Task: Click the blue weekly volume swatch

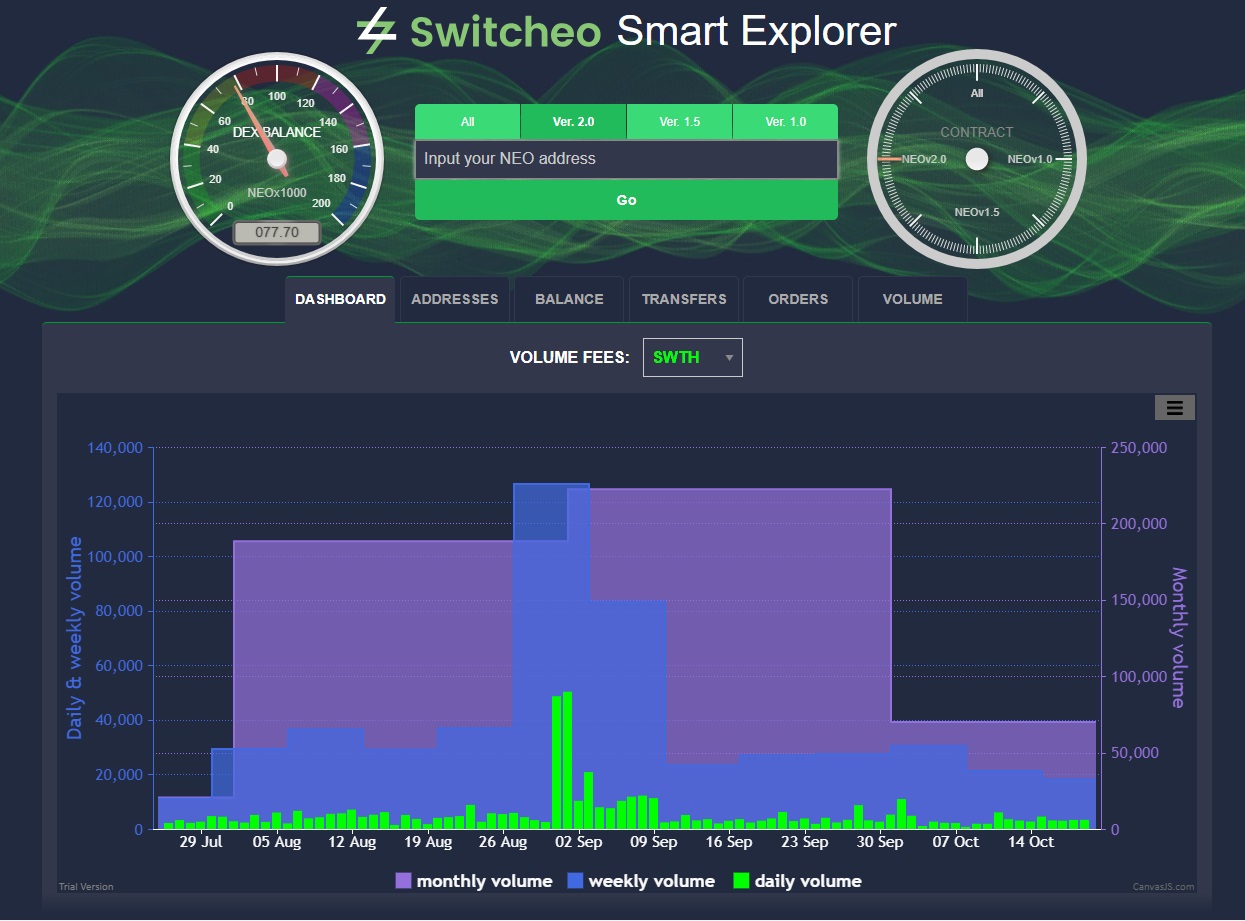Action: pos(576,881)
